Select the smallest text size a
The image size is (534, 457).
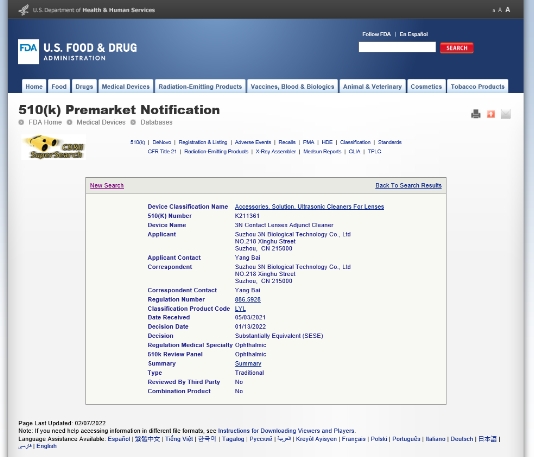tap(494, 11)
